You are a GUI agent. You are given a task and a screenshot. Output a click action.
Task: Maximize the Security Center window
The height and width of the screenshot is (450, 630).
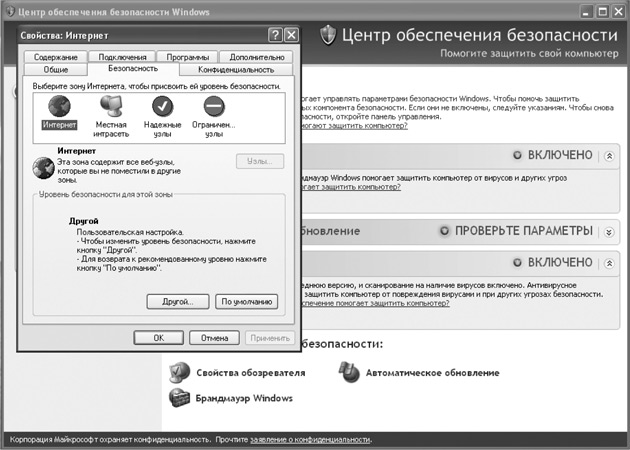603,12
